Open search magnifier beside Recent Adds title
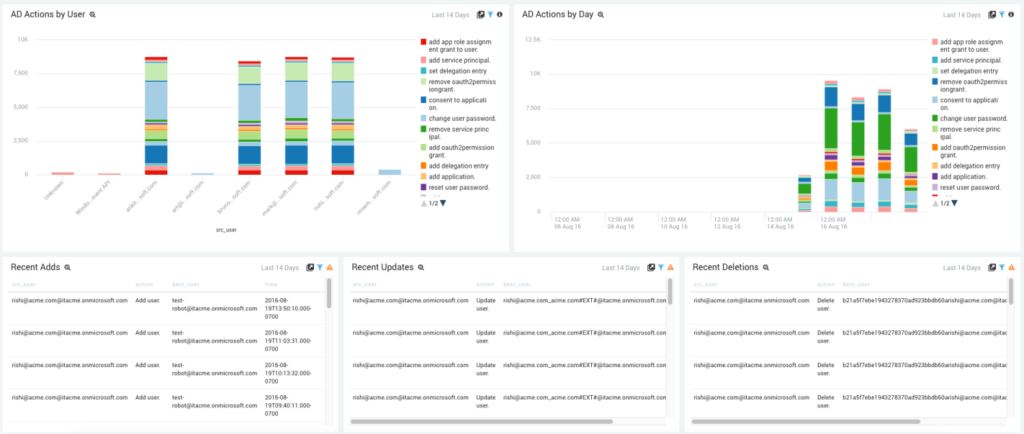Viewport: 1024px width, 434px height. (x=68, y=268)
